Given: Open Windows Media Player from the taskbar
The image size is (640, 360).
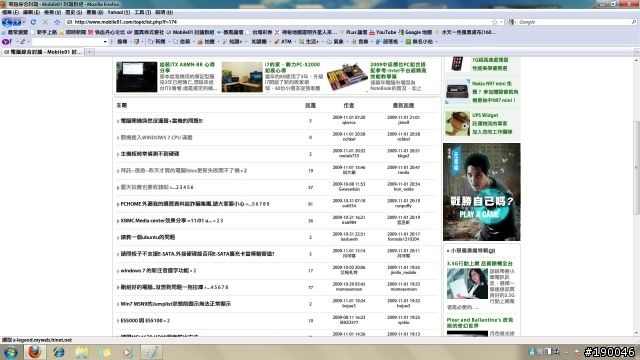Looking at the screenshot, I should pos(127,352).
